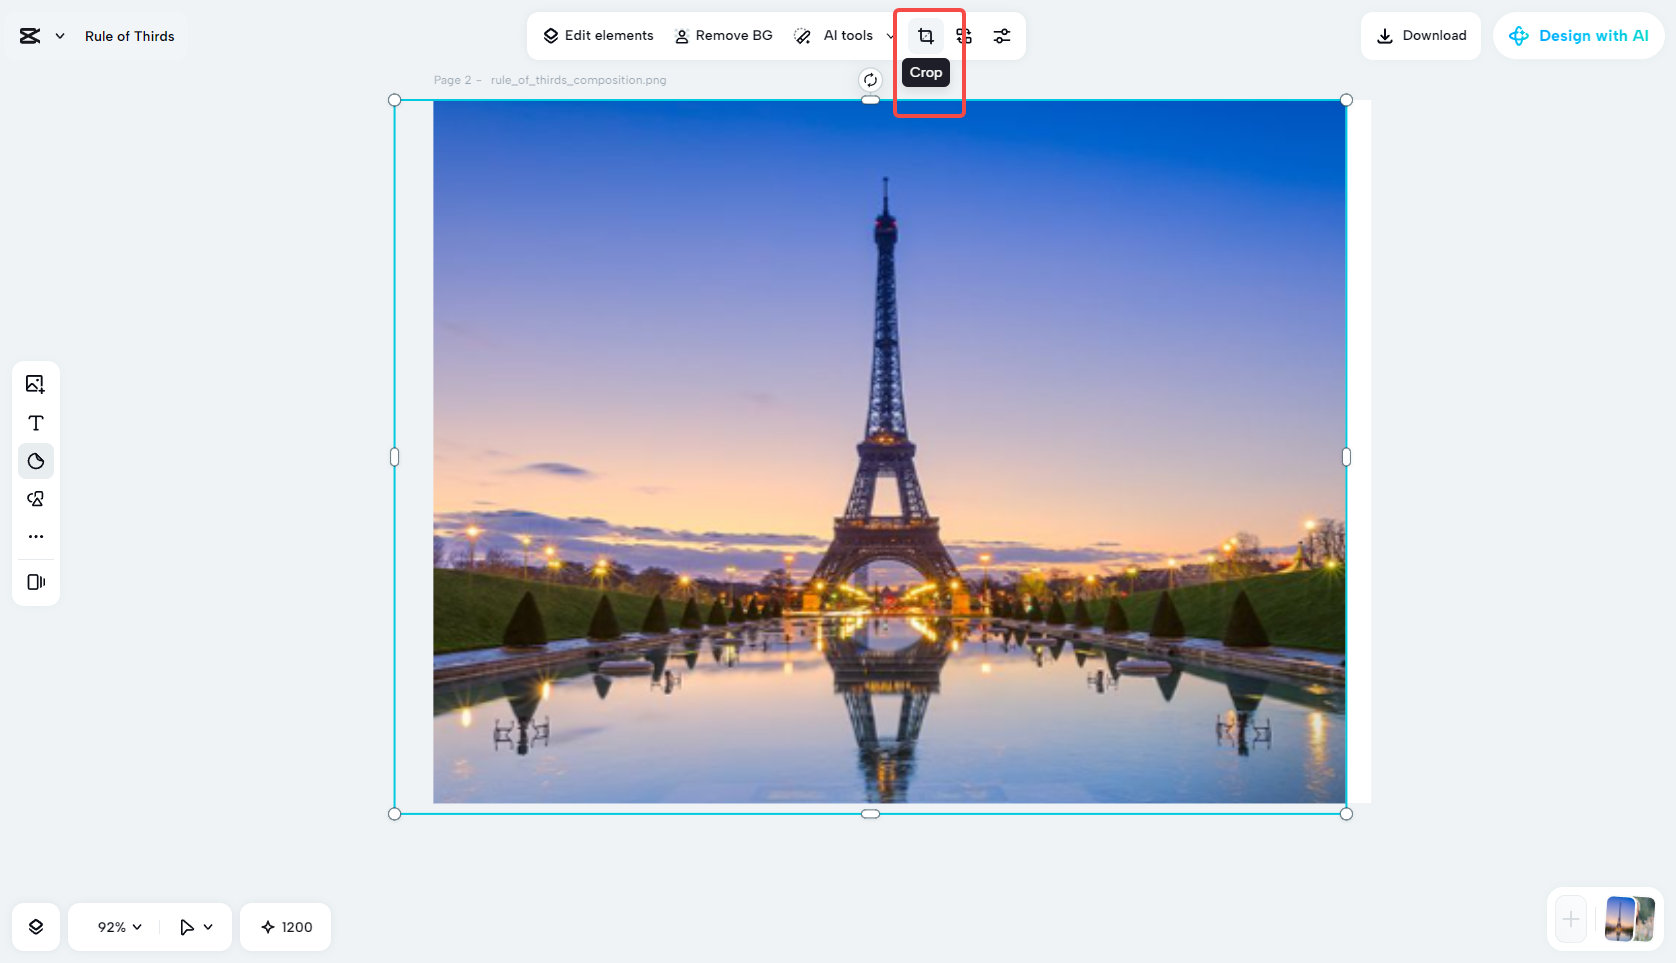Open the Layers panel at bottom left
Screen dimensions: 1676x963
[35, 927]
